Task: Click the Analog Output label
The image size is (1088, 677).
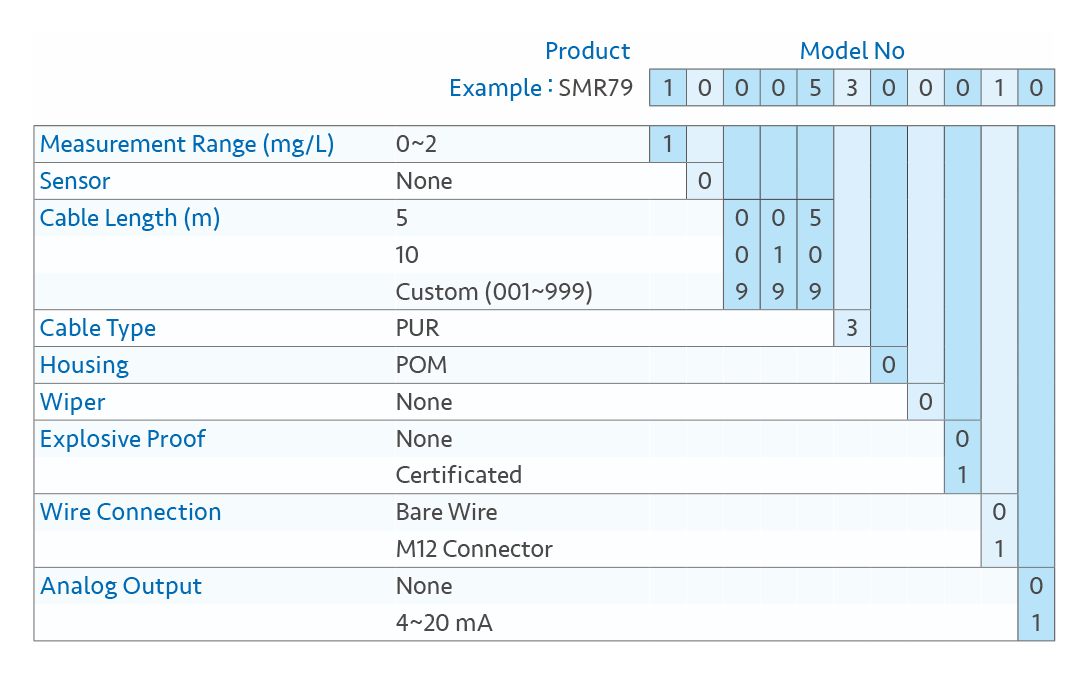Action: [121, 586]
